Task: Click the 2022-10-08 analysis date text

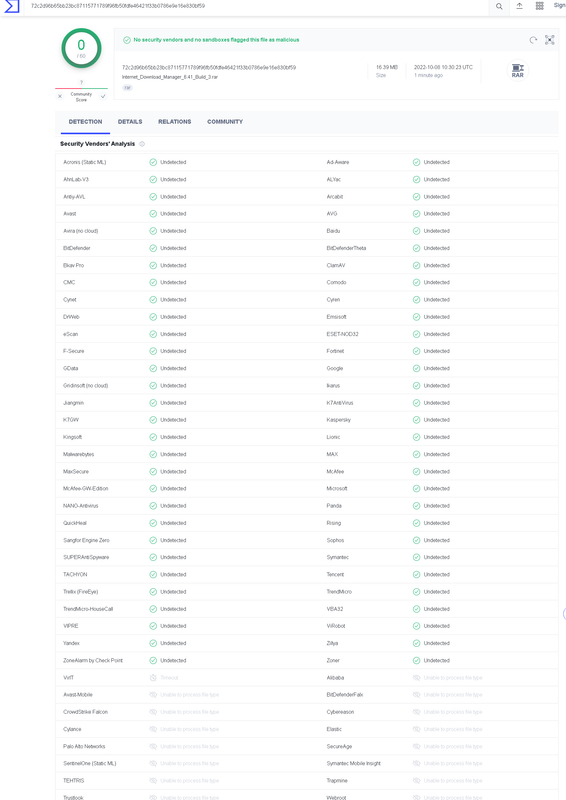Action: pyautogui.click(x=443, y=67)
